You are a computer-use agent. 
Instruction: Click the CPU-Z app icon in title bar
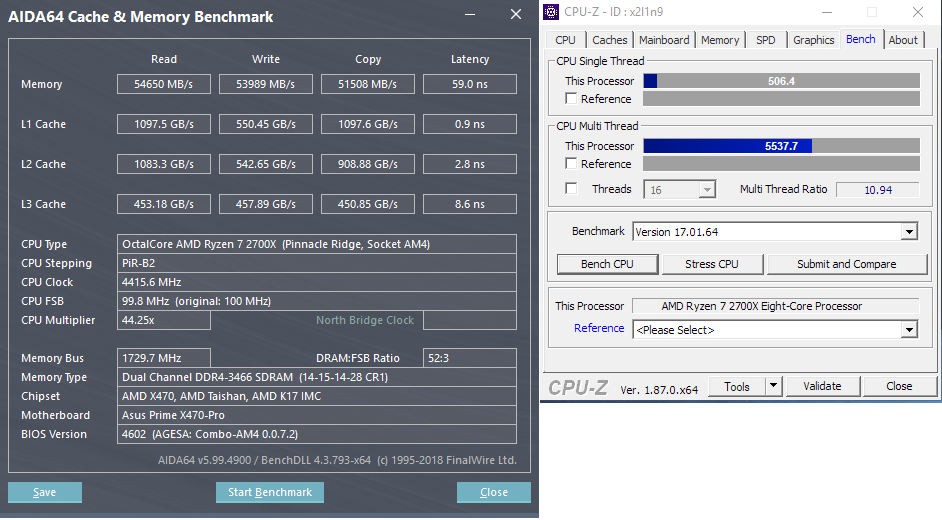[x=551, y=12]
